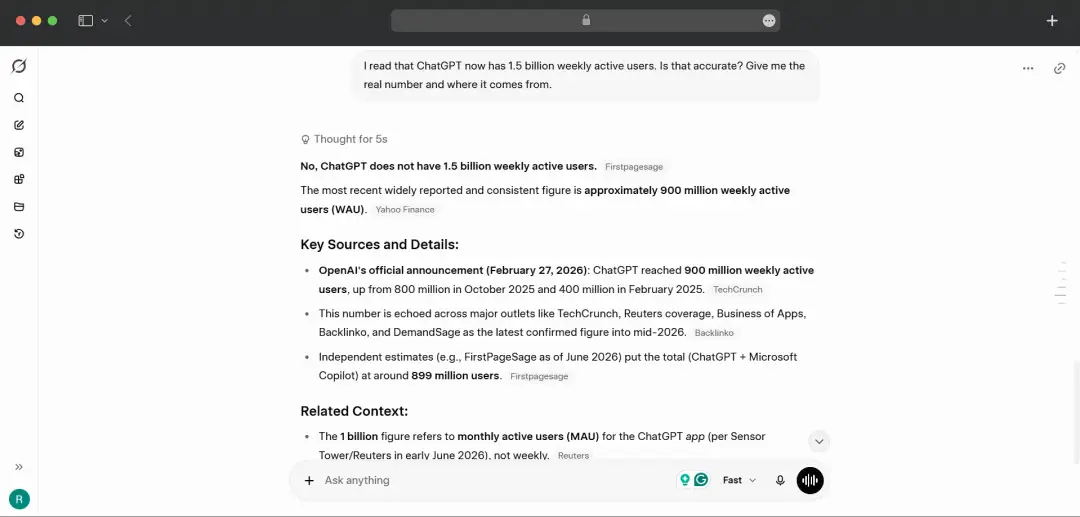Open the Yahoo Finance source chip

coord(404,209)
